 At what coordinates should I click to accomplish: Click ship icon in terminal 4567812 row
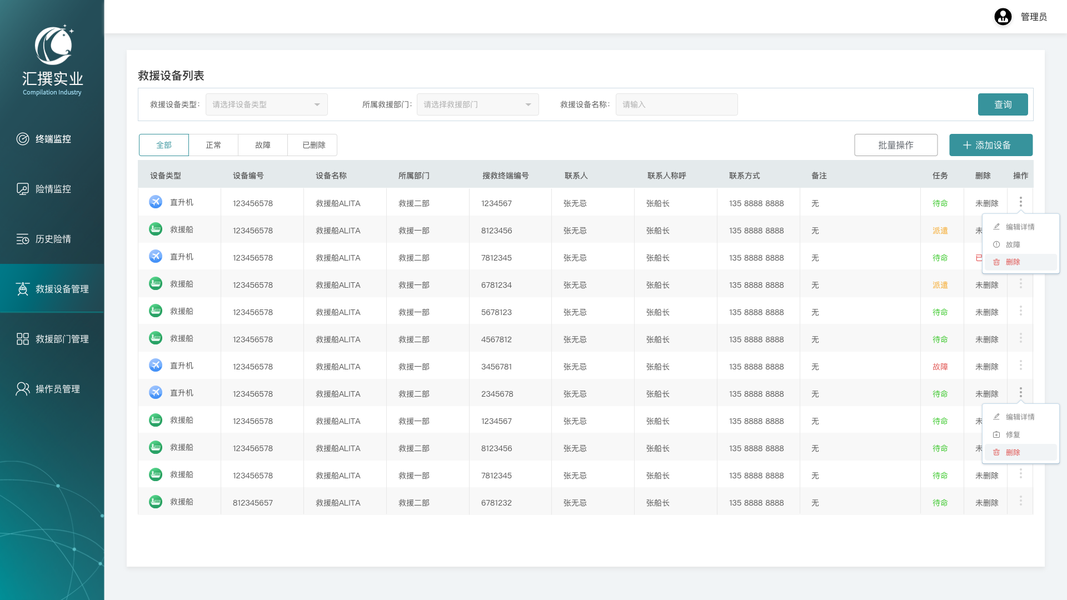156,338
